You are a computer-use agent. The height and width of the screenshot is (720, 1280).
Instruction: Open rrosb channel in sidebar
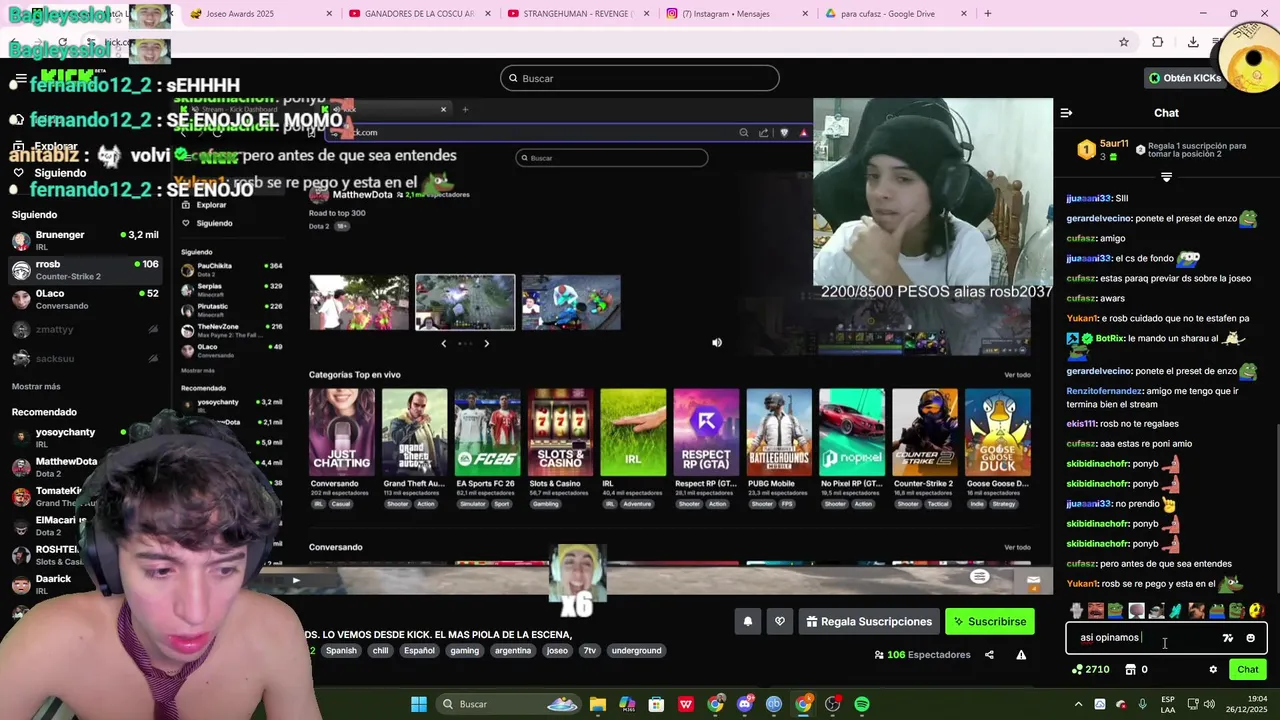[x=85, y=270]
